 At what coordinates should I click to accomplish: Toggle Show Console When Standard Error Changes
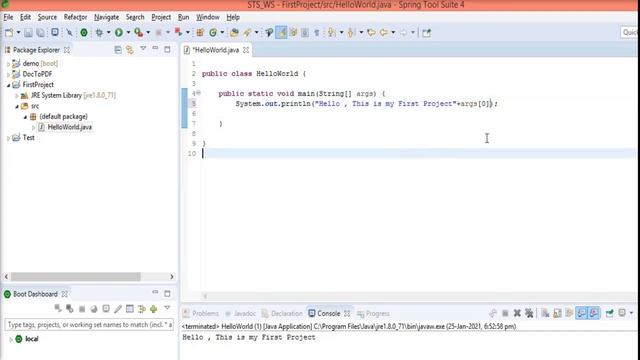coord(594,313)
